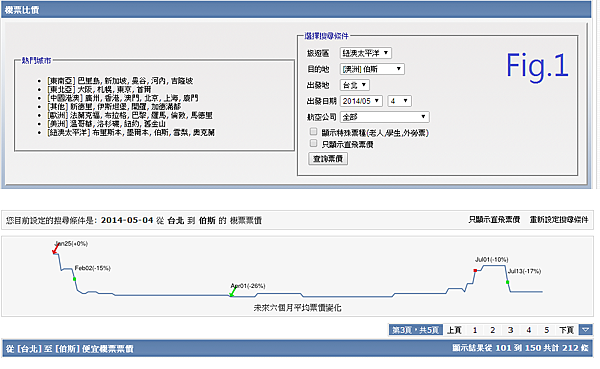Select popular city 墨爾本
The height and width of the screenshot is (369, 600).
tap(137, 132)
